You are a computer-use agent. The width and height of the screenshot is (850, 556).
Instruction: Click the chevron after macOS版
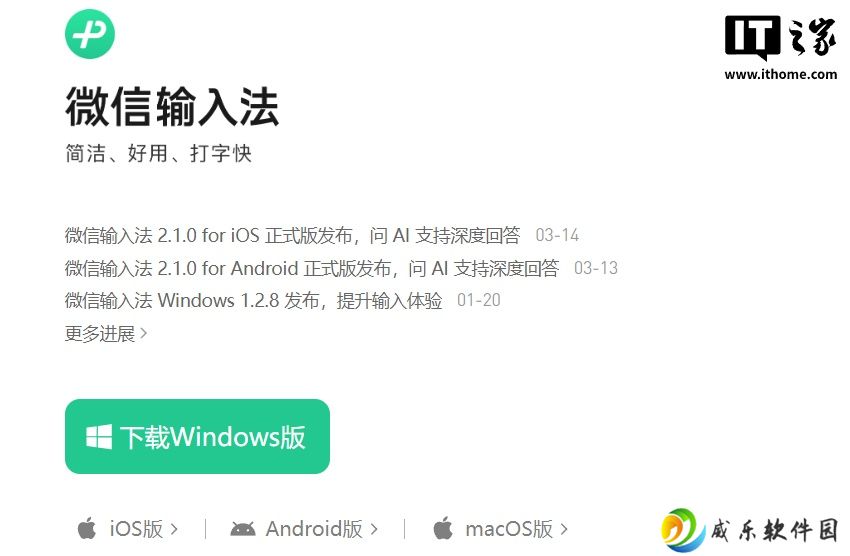[x=564, y=529]
